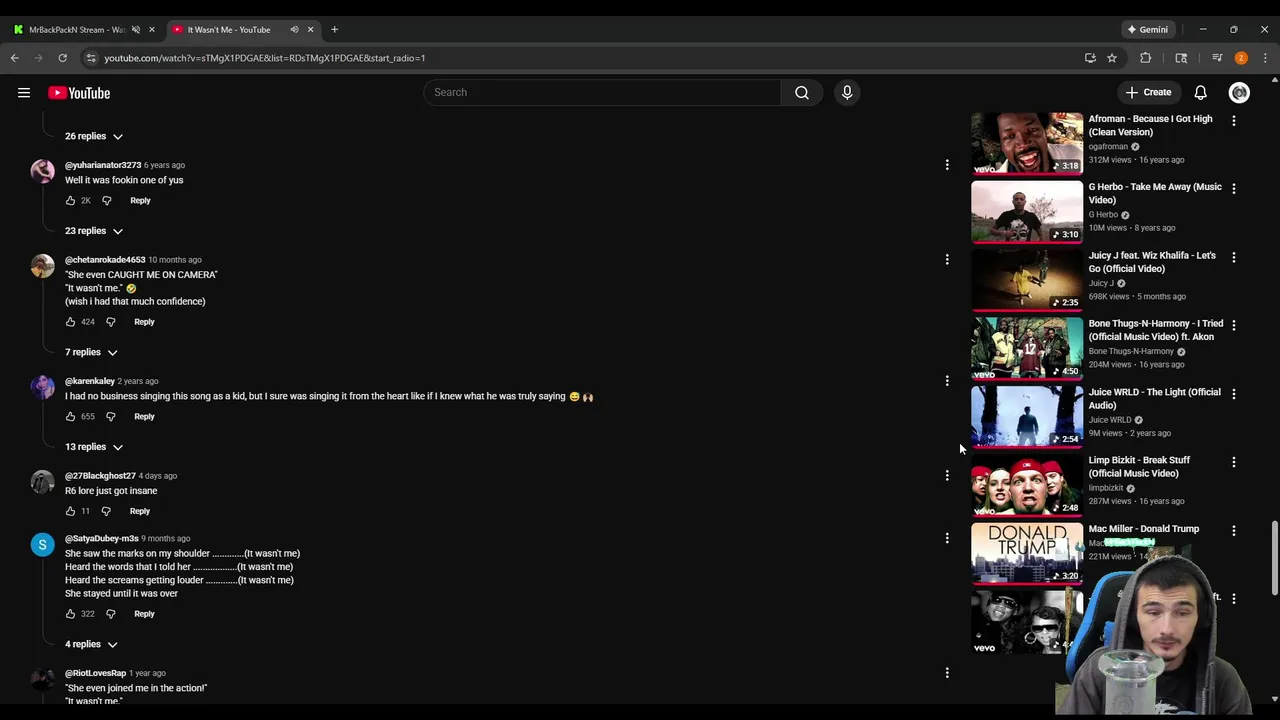Viewport: 1280px width, 720px height.
Task: Dislike the comment by @SatyaDubey-m3s
Action: tap(110, 614)
